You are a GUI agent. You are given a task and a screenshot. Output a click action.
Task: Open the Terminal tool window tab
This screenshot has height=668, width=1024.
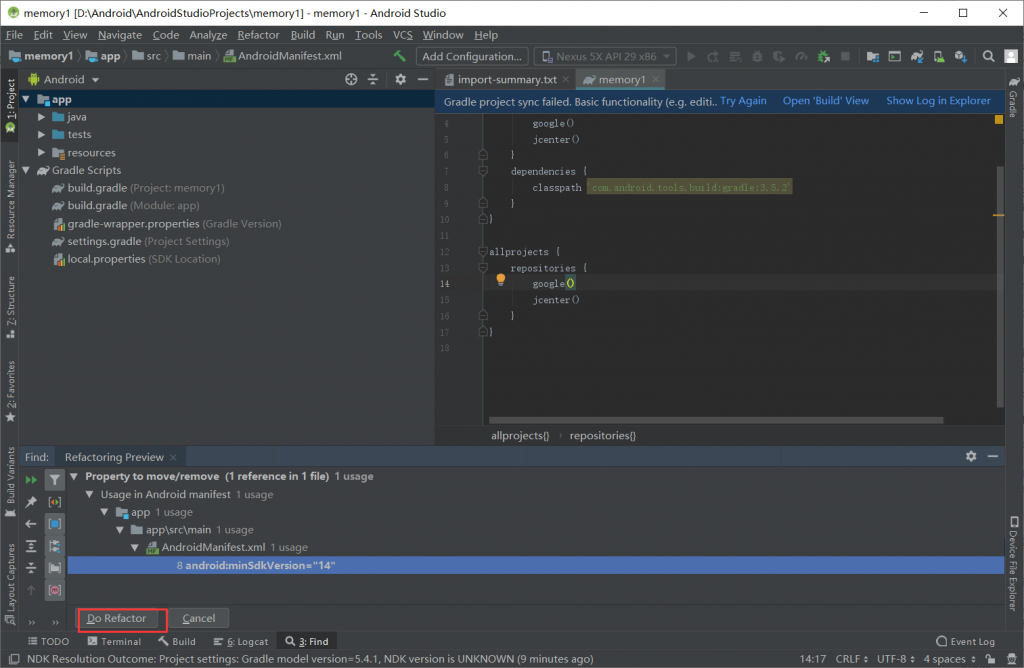coord(114,642)
